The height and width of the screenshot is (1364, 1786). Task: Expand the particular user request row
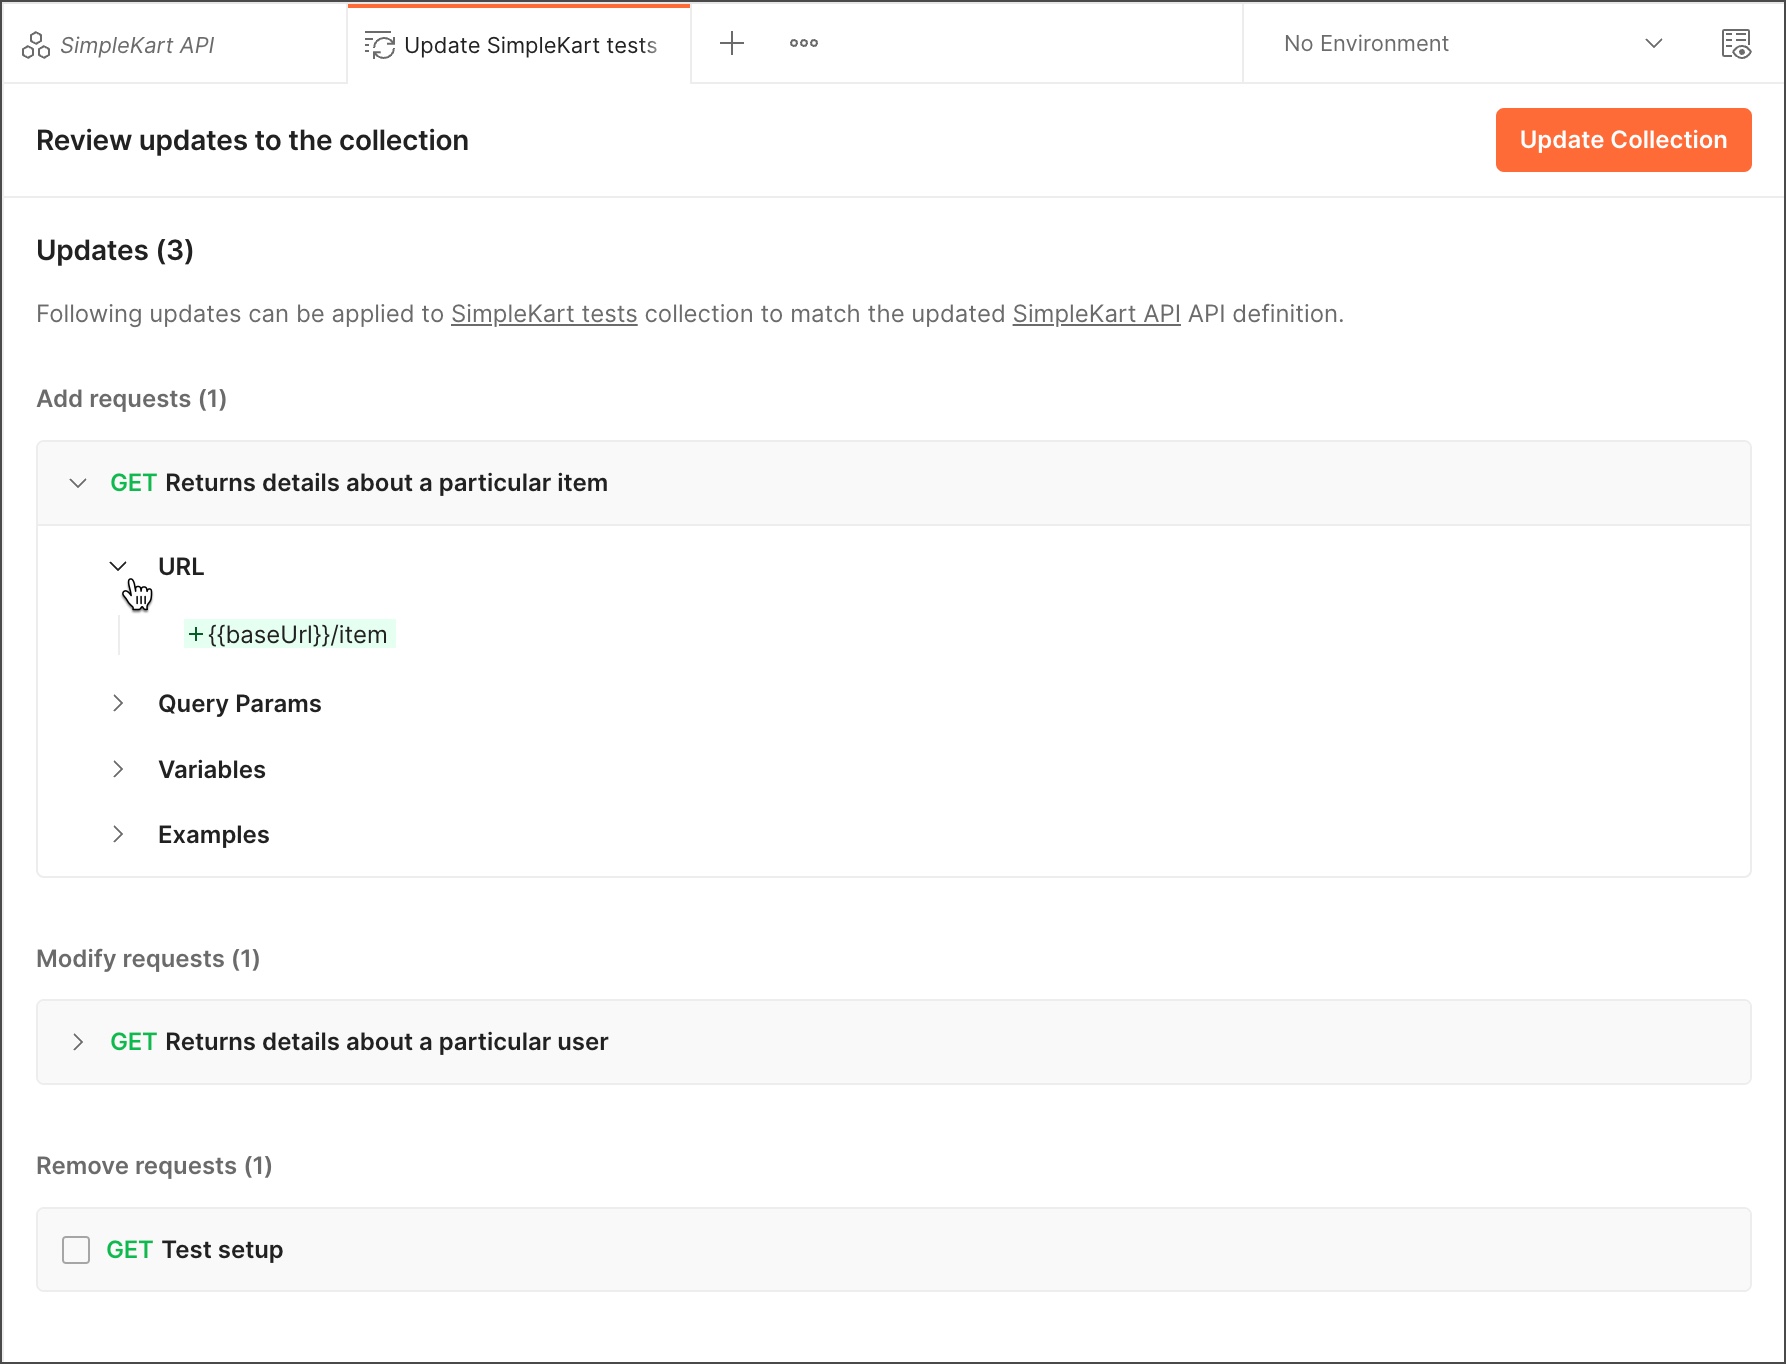78,1042
